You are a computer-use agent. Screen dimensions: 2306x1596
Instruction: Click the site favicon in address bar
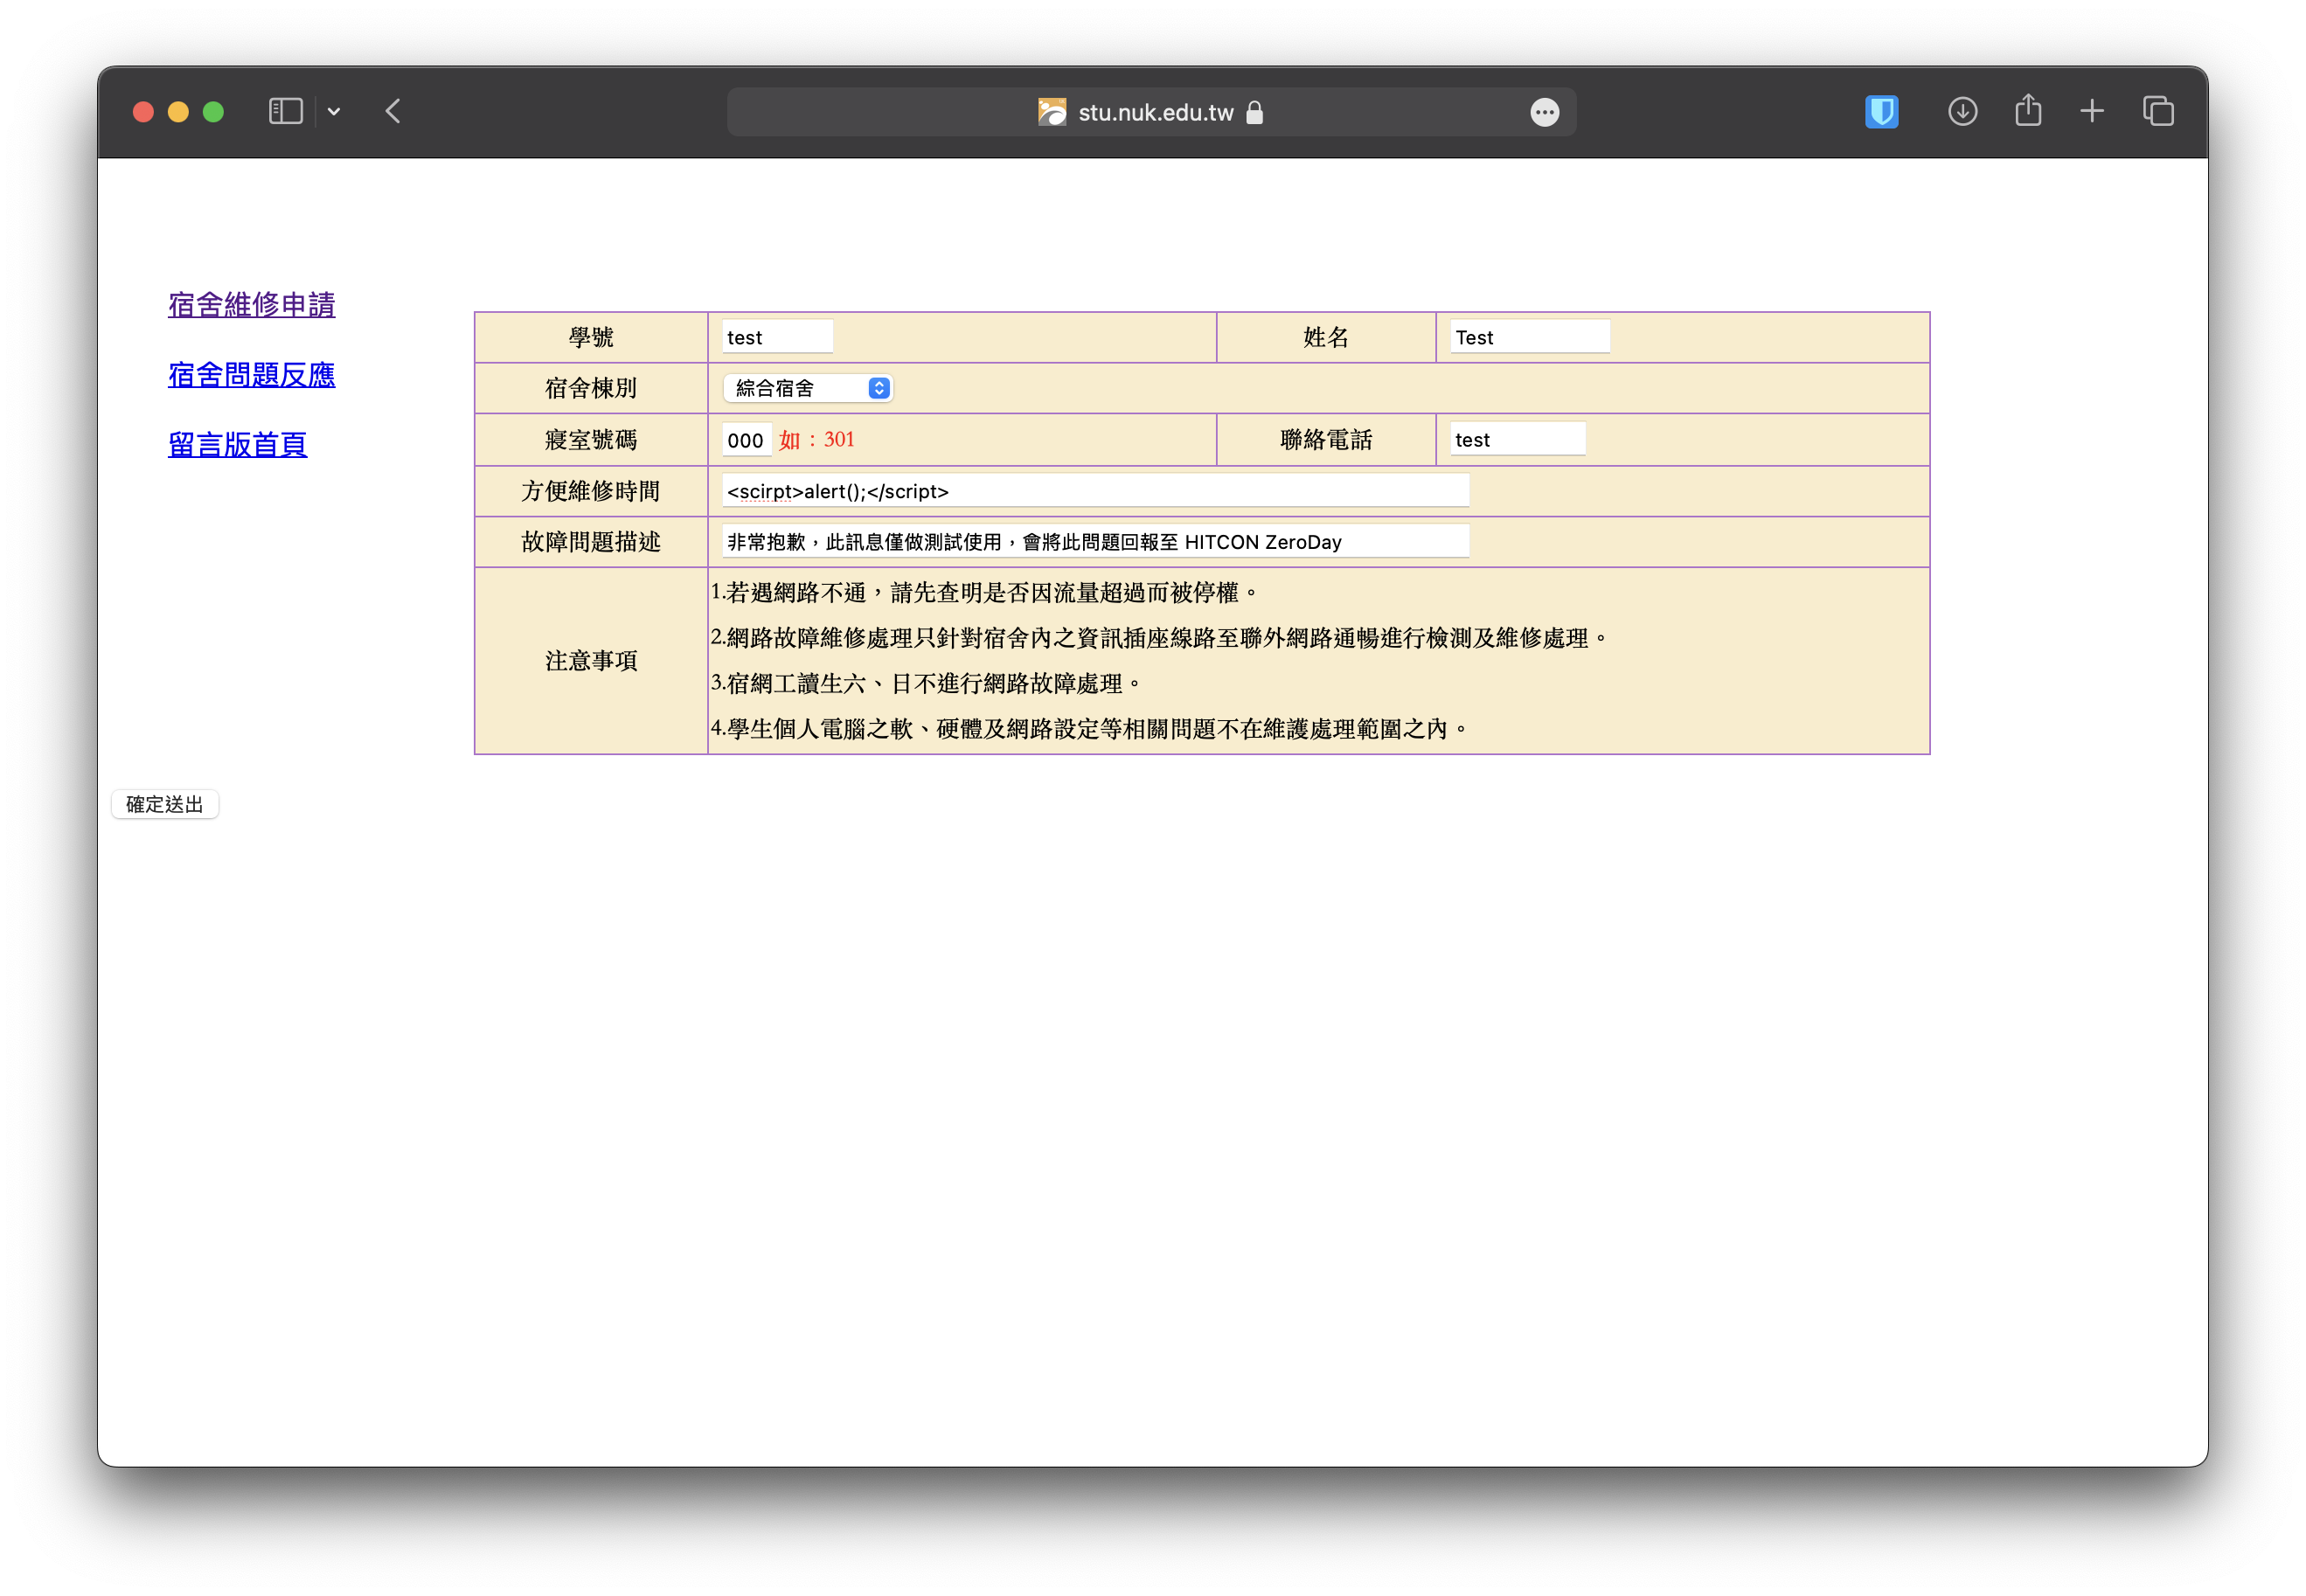point(1051,112)
